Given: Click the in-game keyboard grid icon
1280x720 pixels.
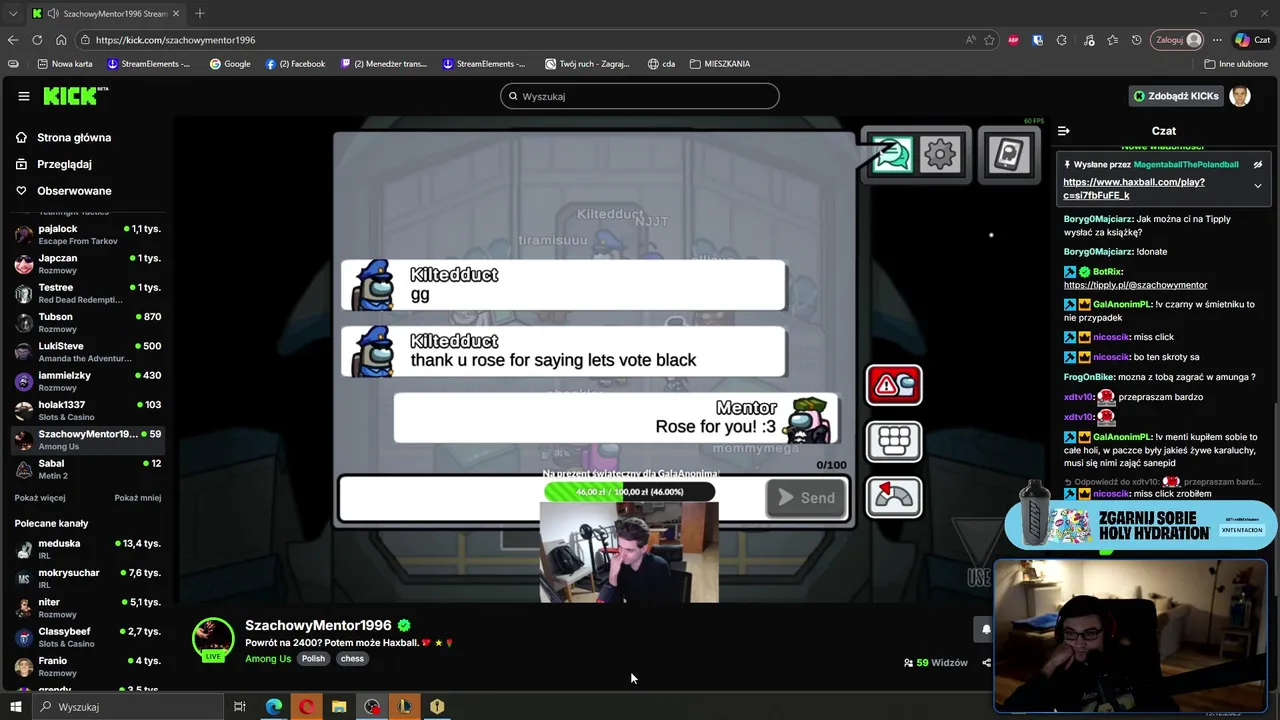Looking at the screenshot, I should [894, 440].
